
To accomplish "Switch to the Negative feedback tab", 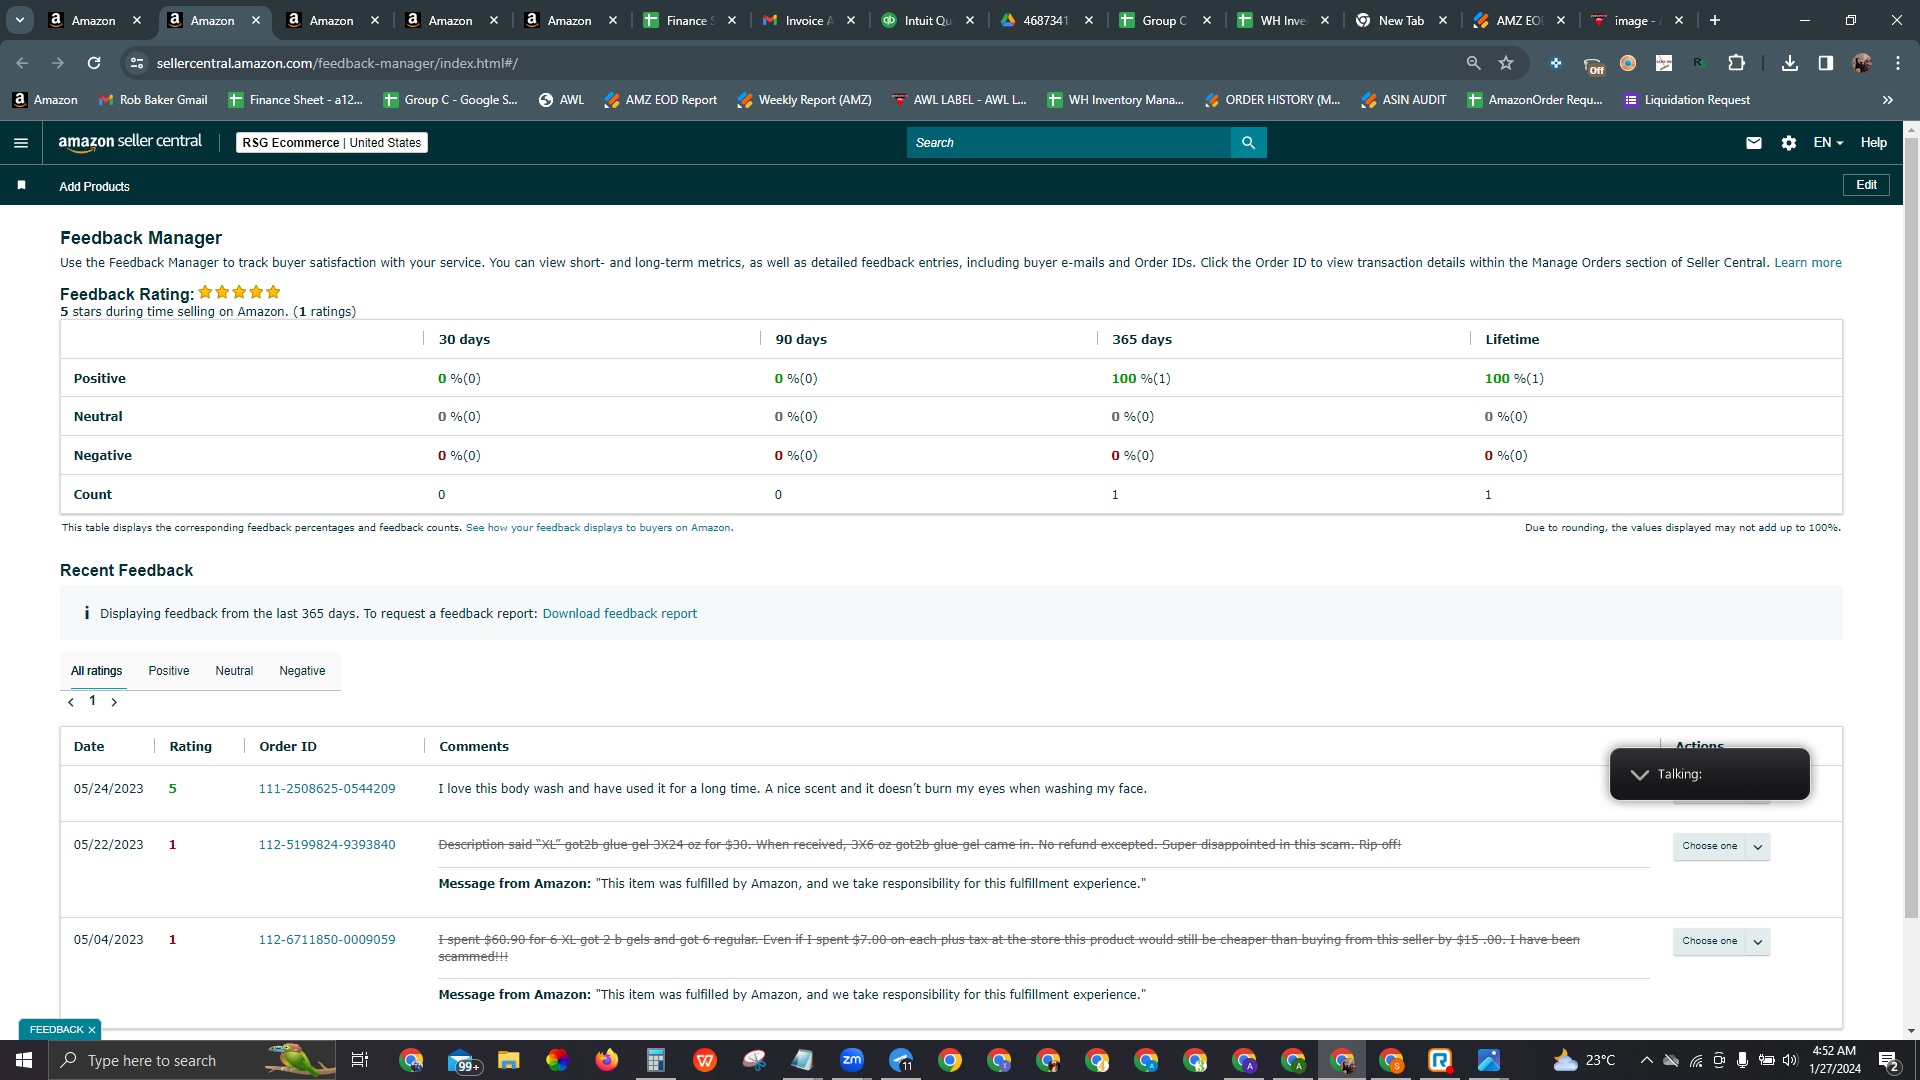I will click(302, 671).
